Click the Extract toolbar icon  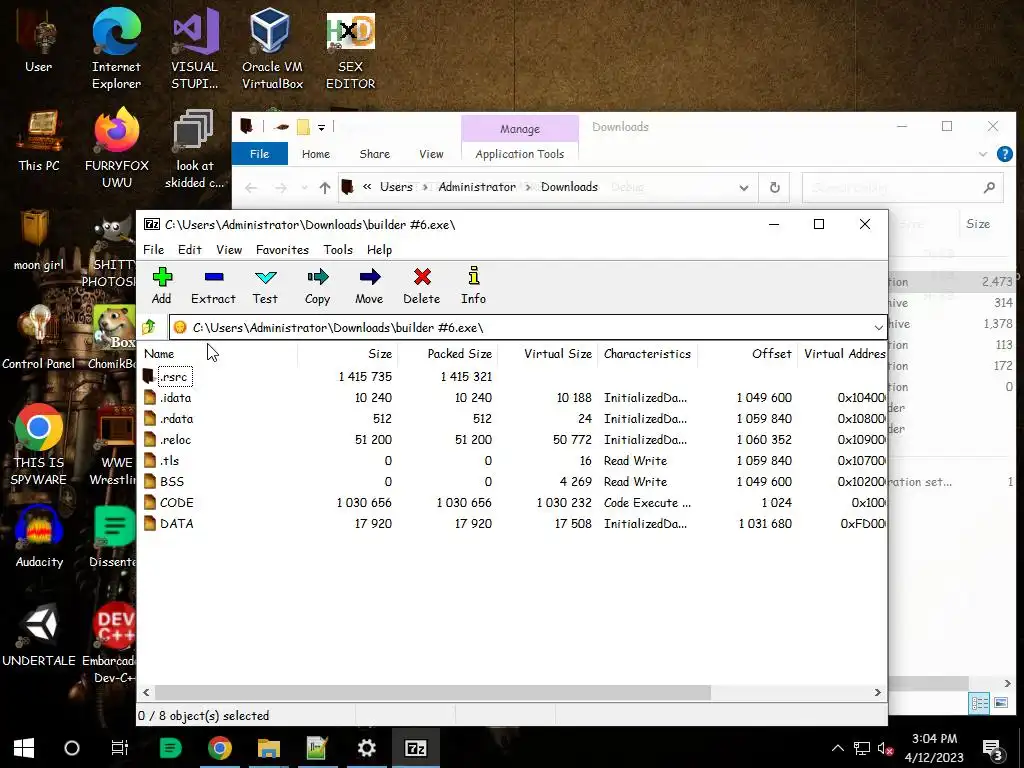click(x=213, y=285)
